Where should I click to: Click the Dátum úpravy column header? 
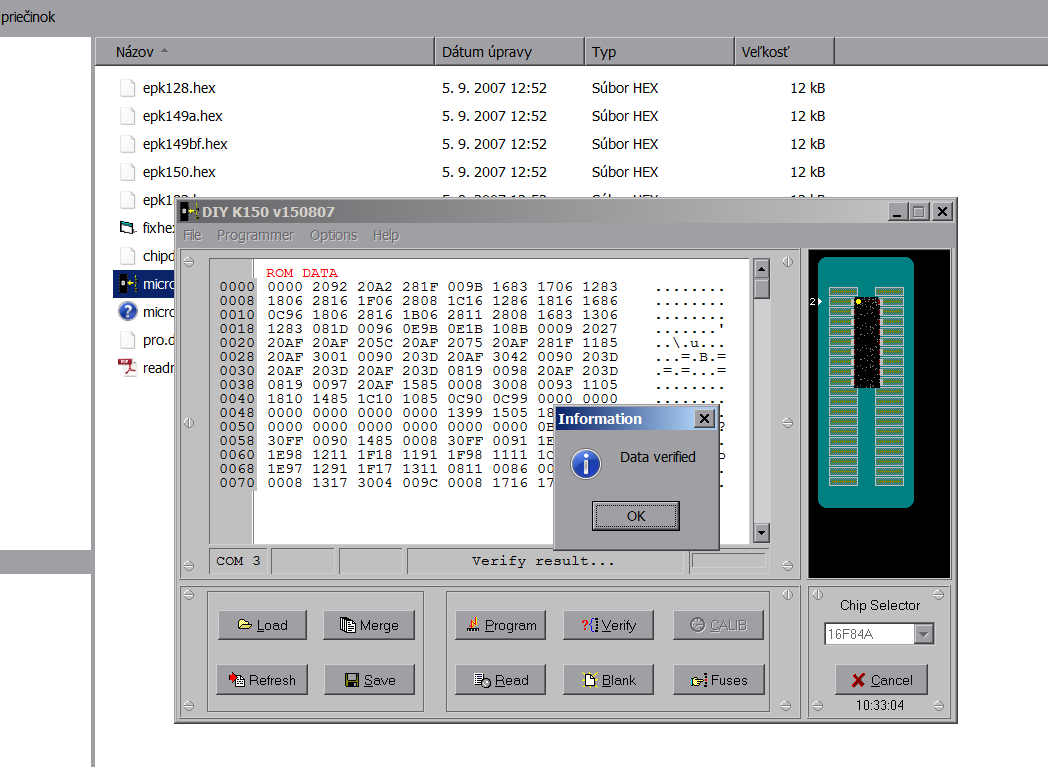(486, 52)
